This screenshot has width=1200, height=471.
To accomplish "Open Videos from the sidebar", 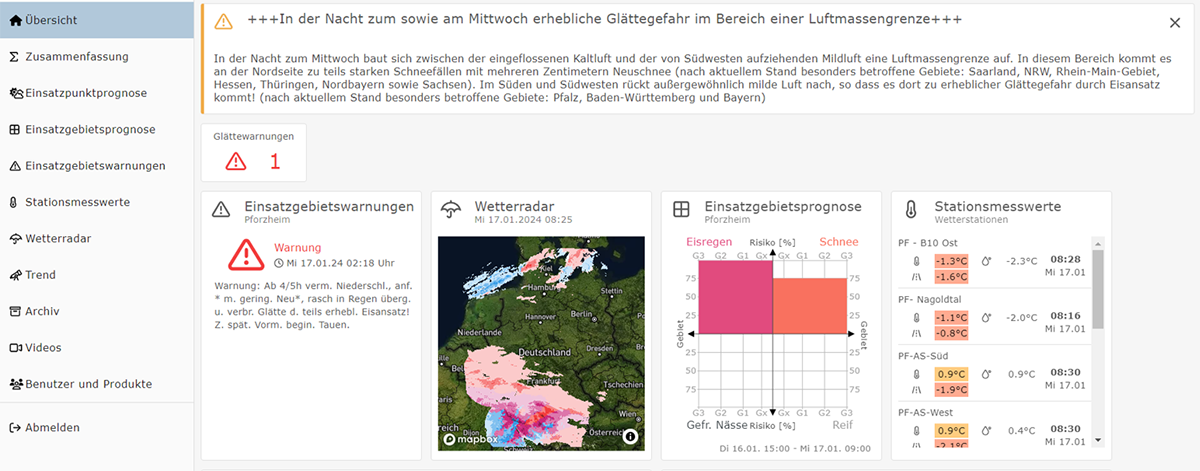I will tap(42, 348).
